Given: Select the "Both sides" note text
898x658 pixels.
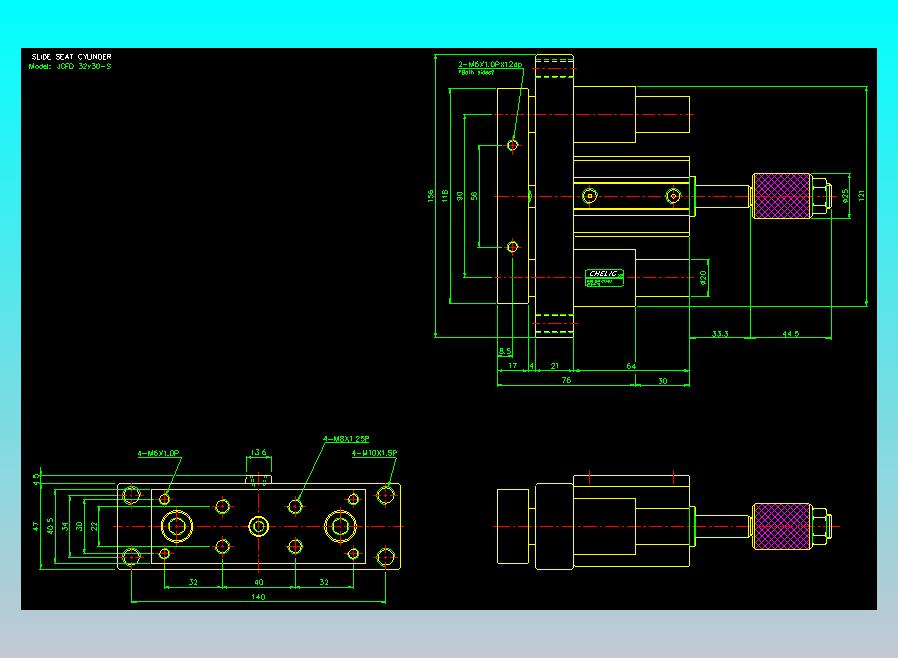Looking at the screenshot, I should (x=475, y=73).
